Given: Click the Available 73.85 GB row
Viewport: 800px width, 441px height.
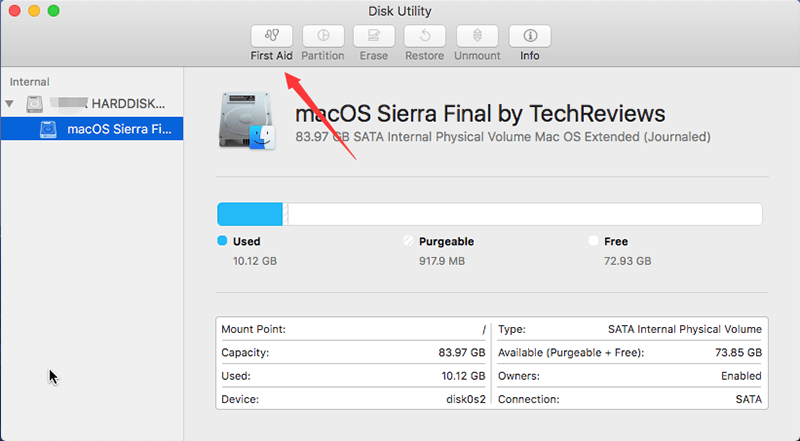Looking at the screenshot, I should point(630,352).
